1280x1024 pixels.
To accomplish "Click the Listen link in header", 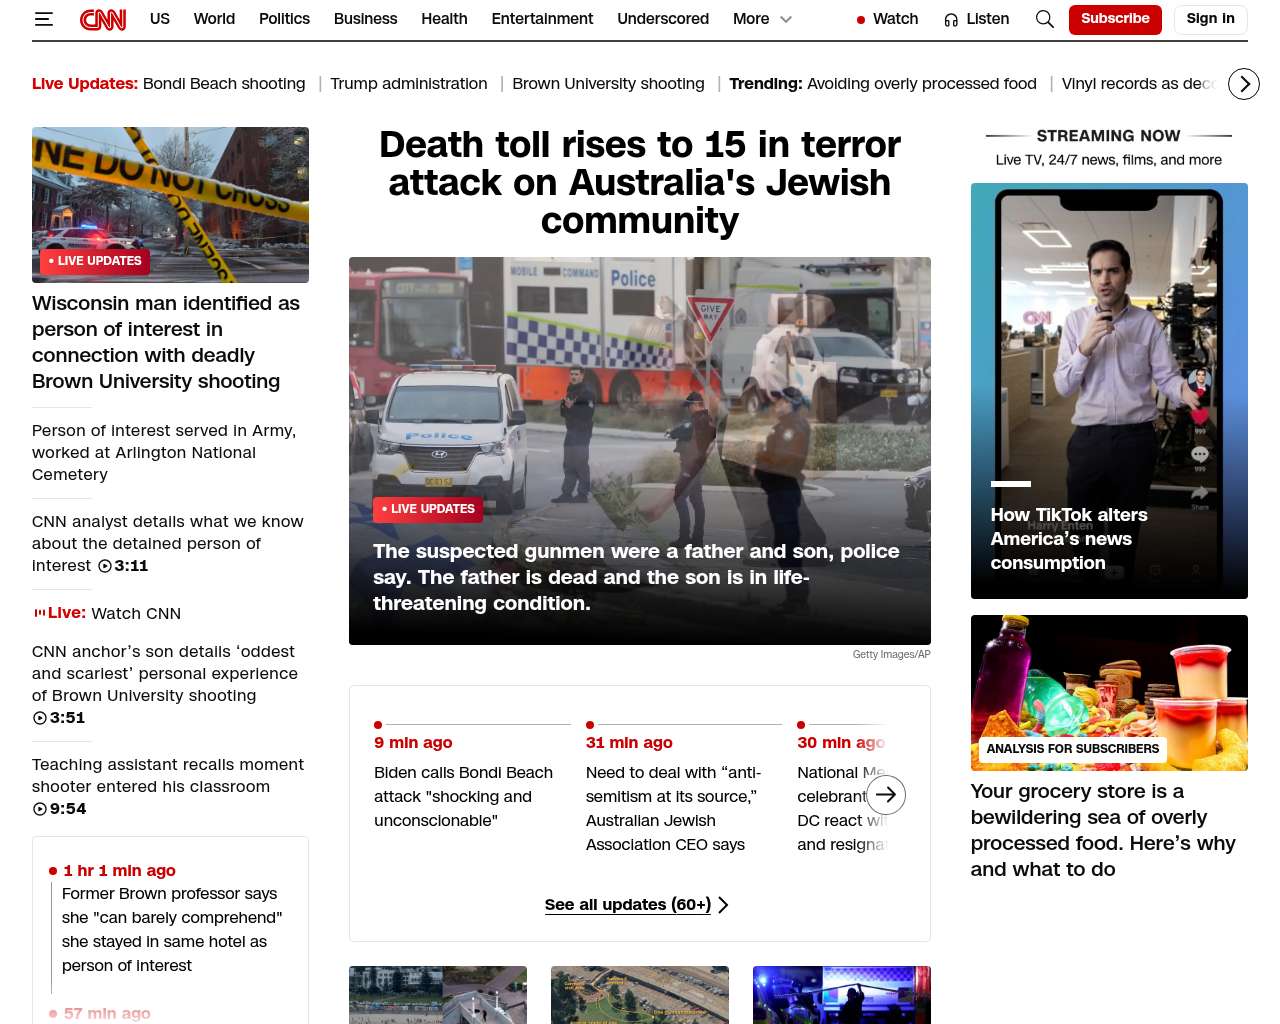I will point(988,19).
